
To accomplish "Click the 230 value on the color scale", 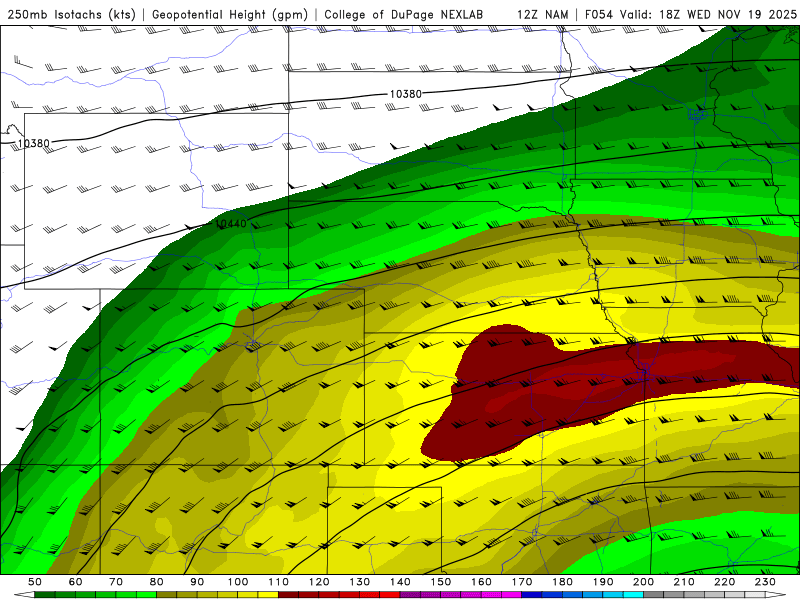I will [x=766, y=582].
